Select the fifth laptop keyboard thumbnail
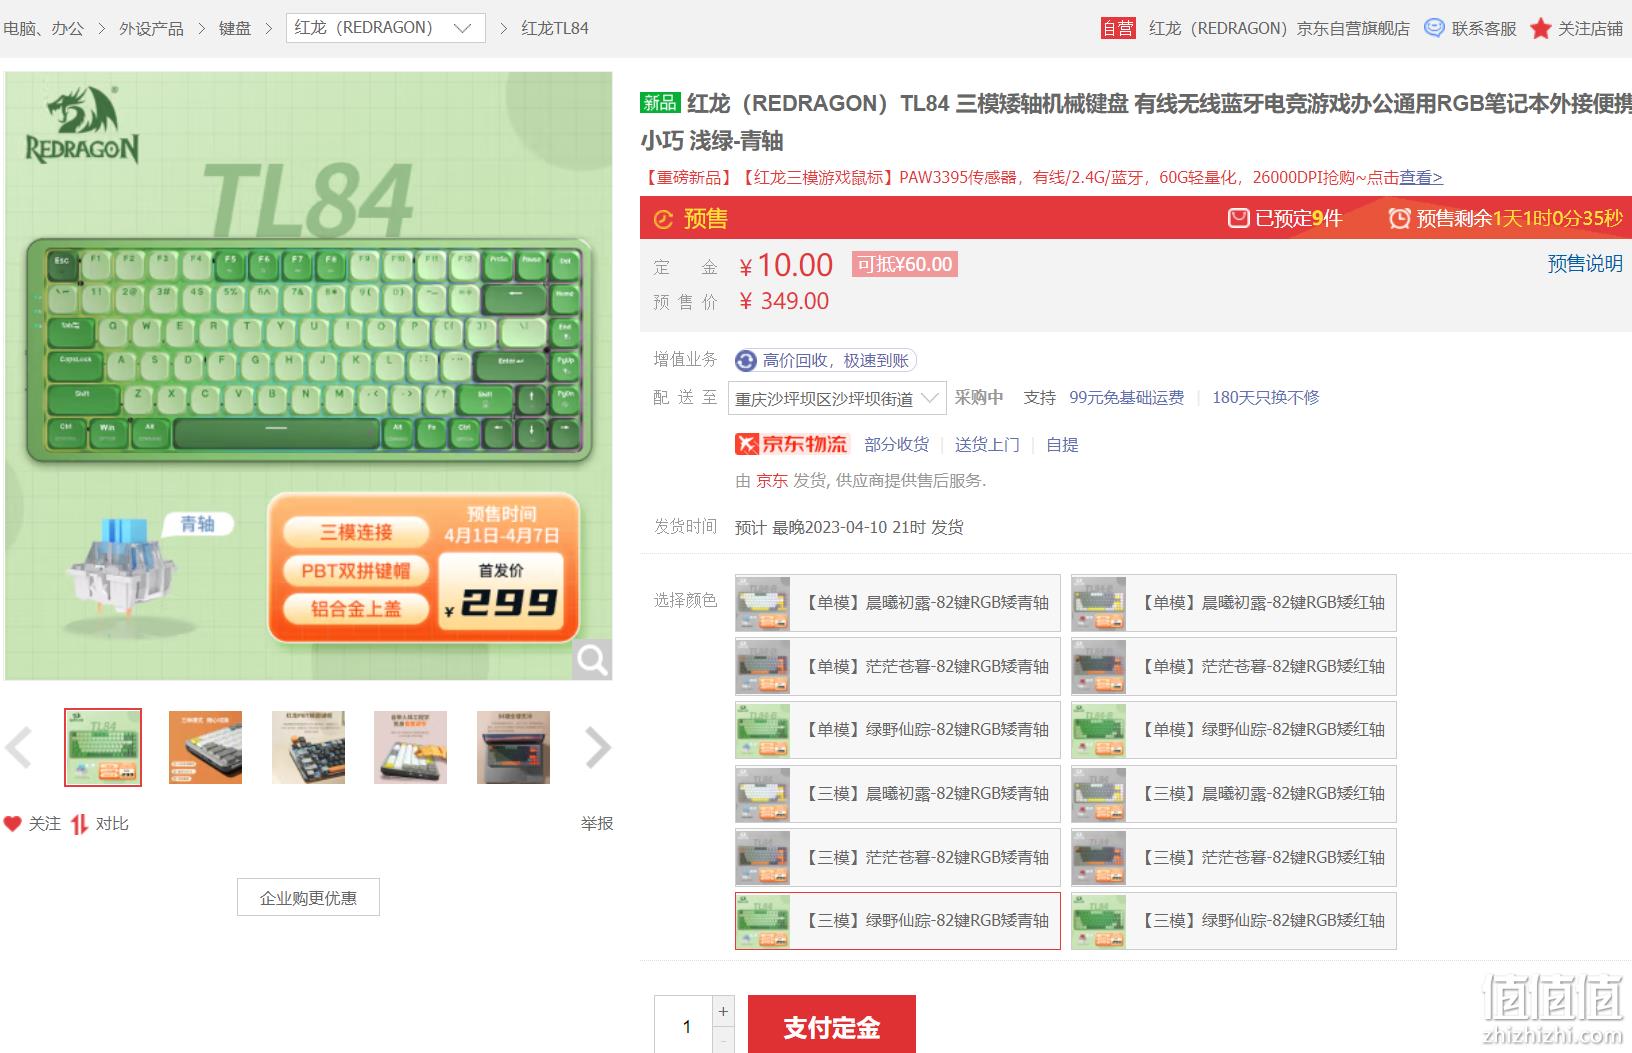This screenshot has width=1632, height=1053. coord(513,747)
